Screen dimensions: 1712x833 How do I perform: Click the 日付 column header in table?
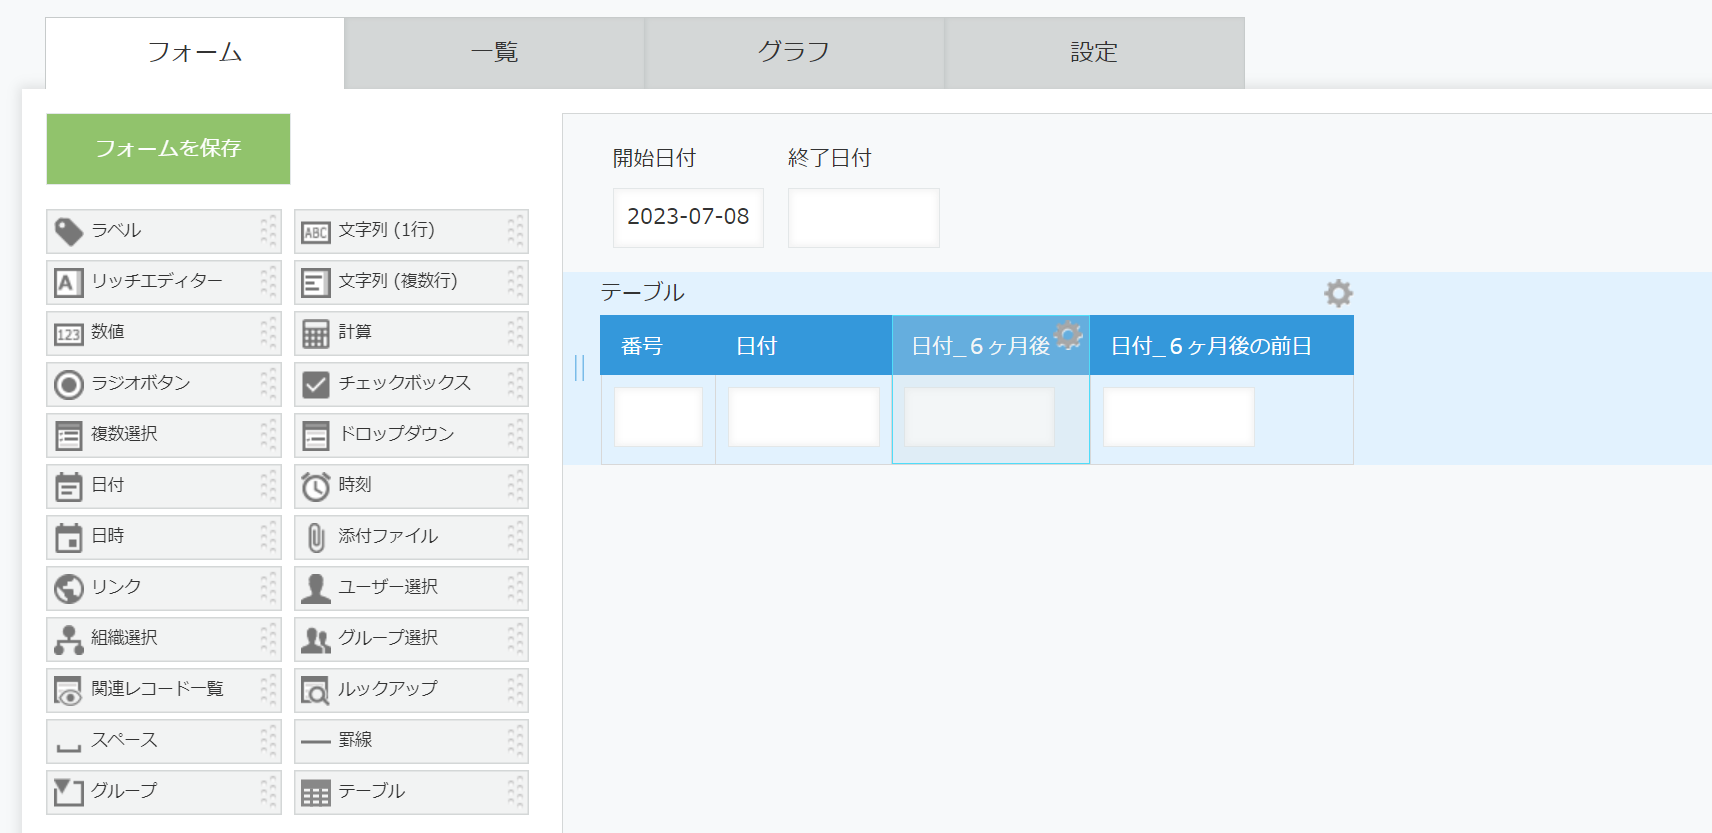[x=803, y=346]
